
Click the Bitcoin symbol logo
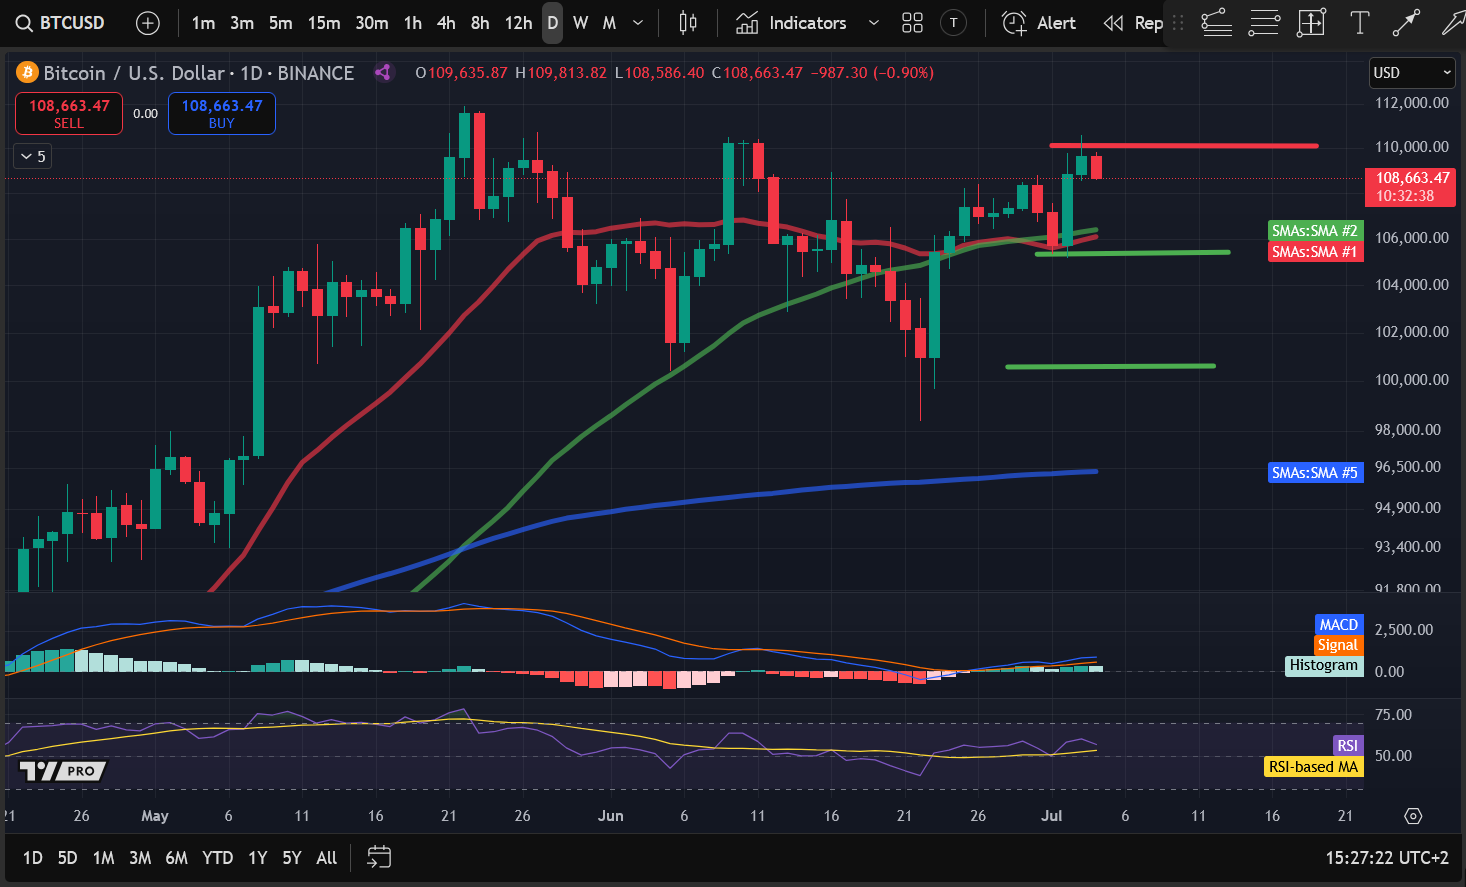coord(27,72)
